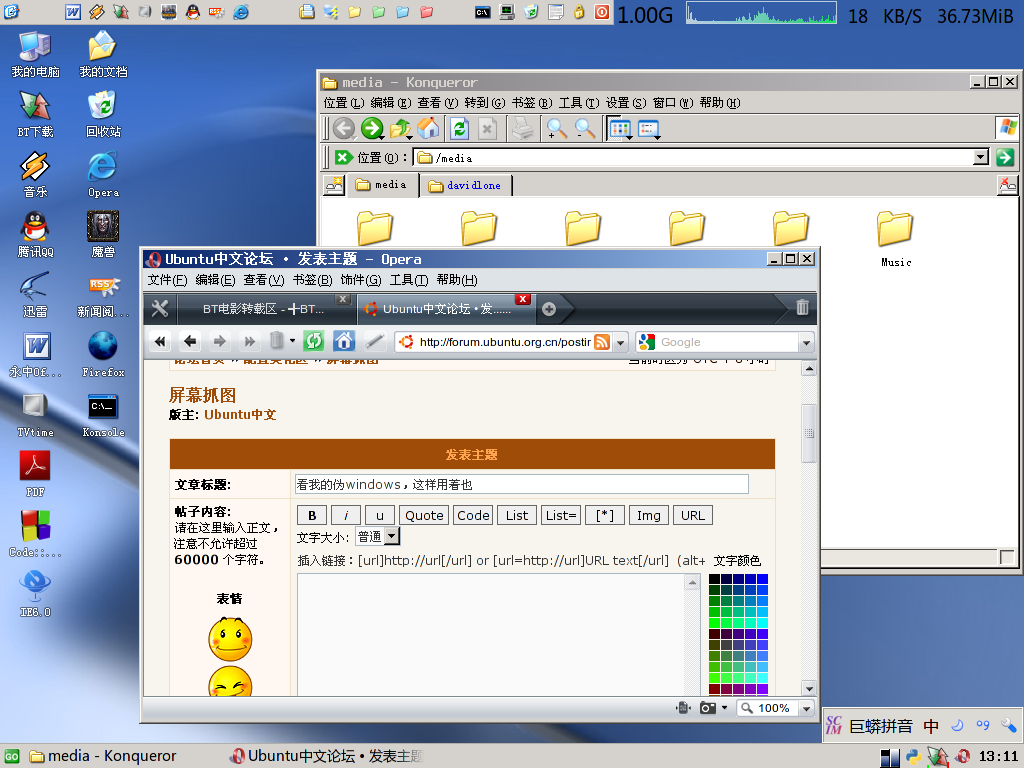Expand the Opera address bar dropdown
Screen dimensions: 1024x768
pyautogui.click(x=620, y=342)
